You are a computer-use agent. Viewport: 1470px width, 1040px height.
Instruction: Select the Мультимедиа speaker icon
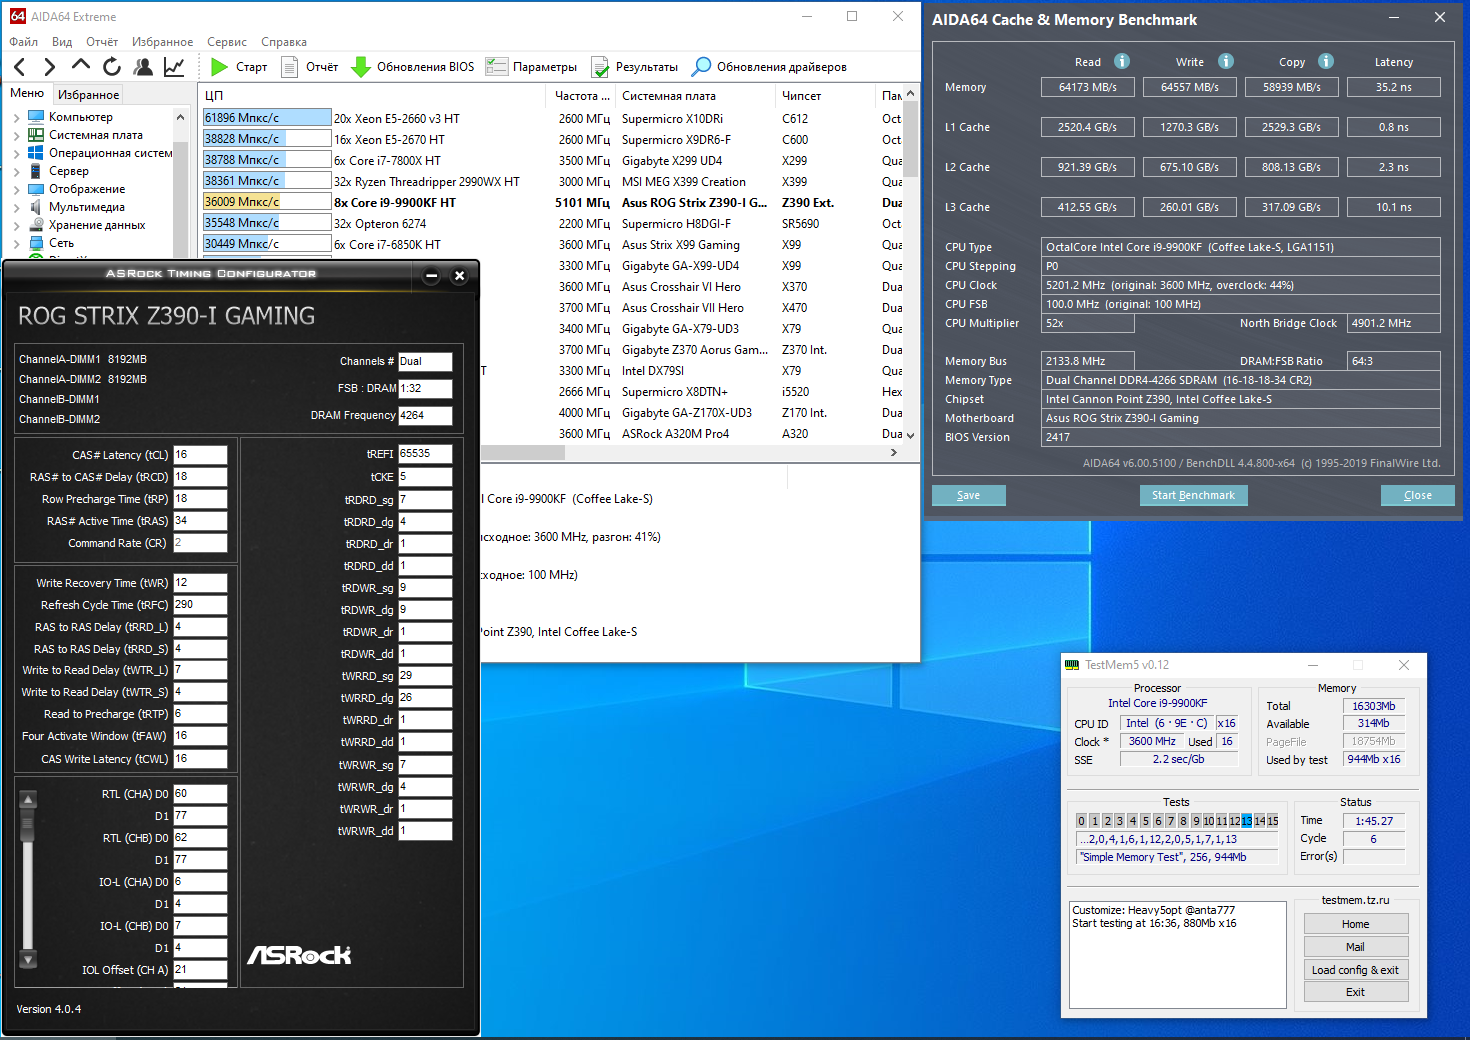37,207
